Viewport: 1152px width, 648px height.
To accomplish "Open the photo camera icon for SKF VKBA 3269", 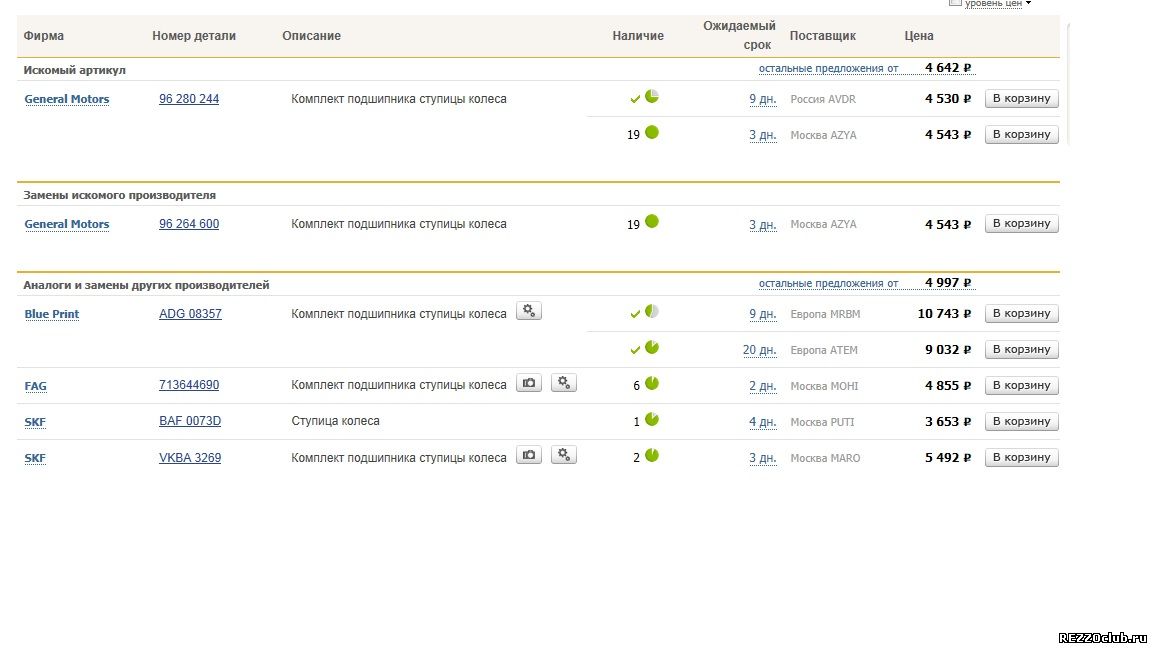I will 529,455.
